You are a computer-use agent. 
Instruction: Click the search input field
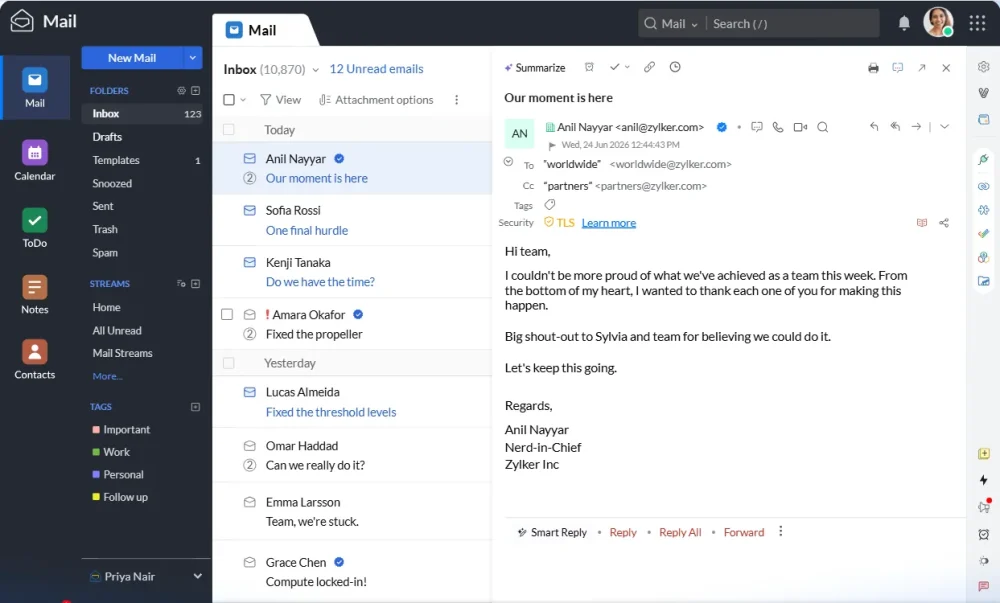[793, 24]
